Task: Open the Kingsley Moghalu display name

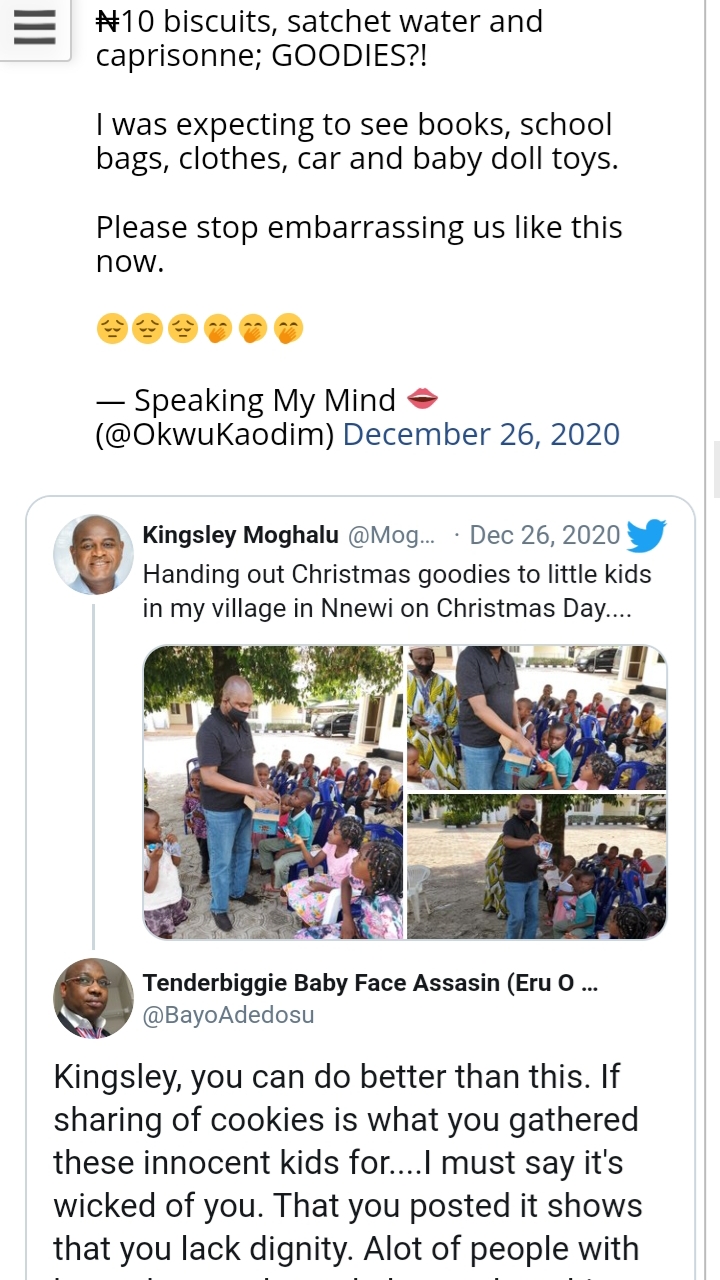Action: pyautogui.click(x=240, y=535)
